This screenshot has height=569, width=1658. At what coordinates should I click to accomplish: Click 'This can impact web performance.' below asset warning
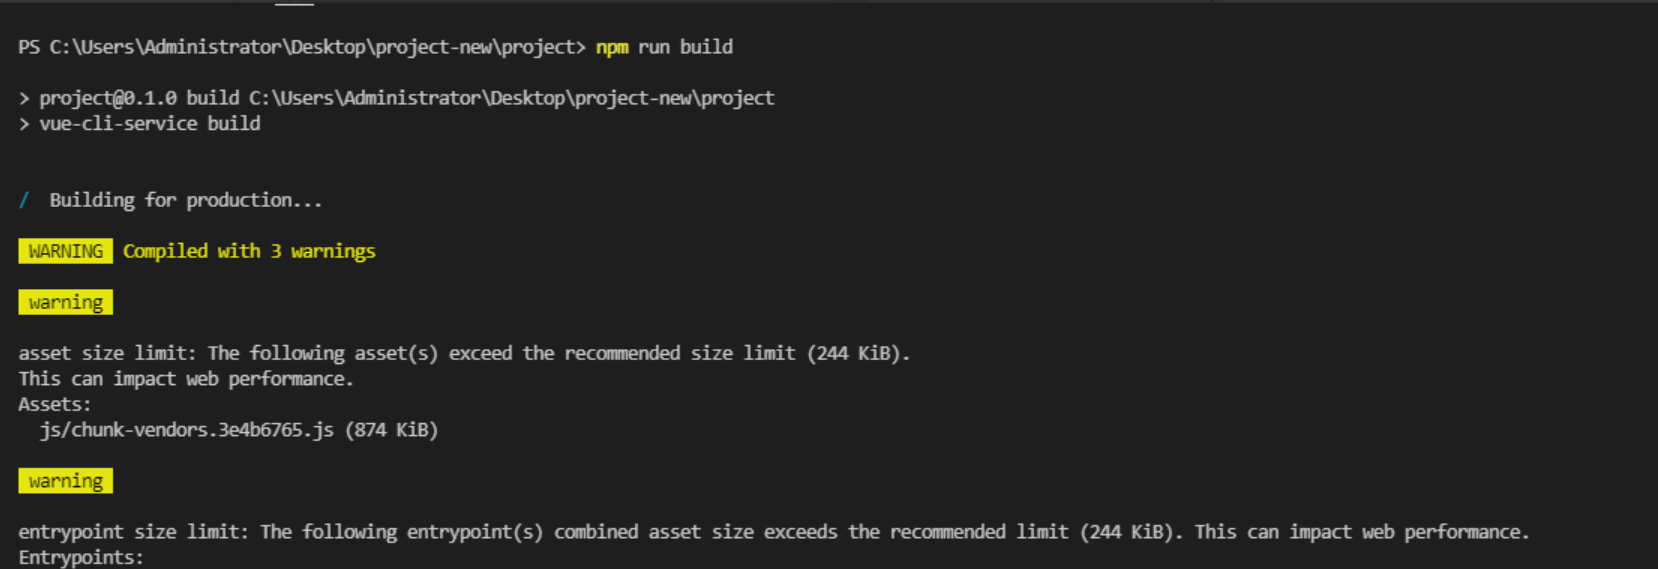(186, 379)
